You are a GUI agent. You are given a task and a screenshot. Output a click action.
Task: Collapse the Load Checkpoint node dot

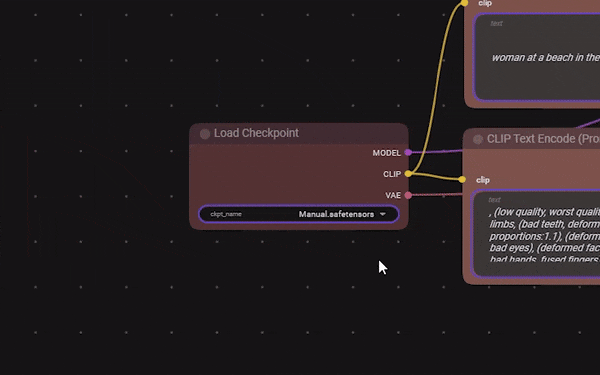coord(205,134)
